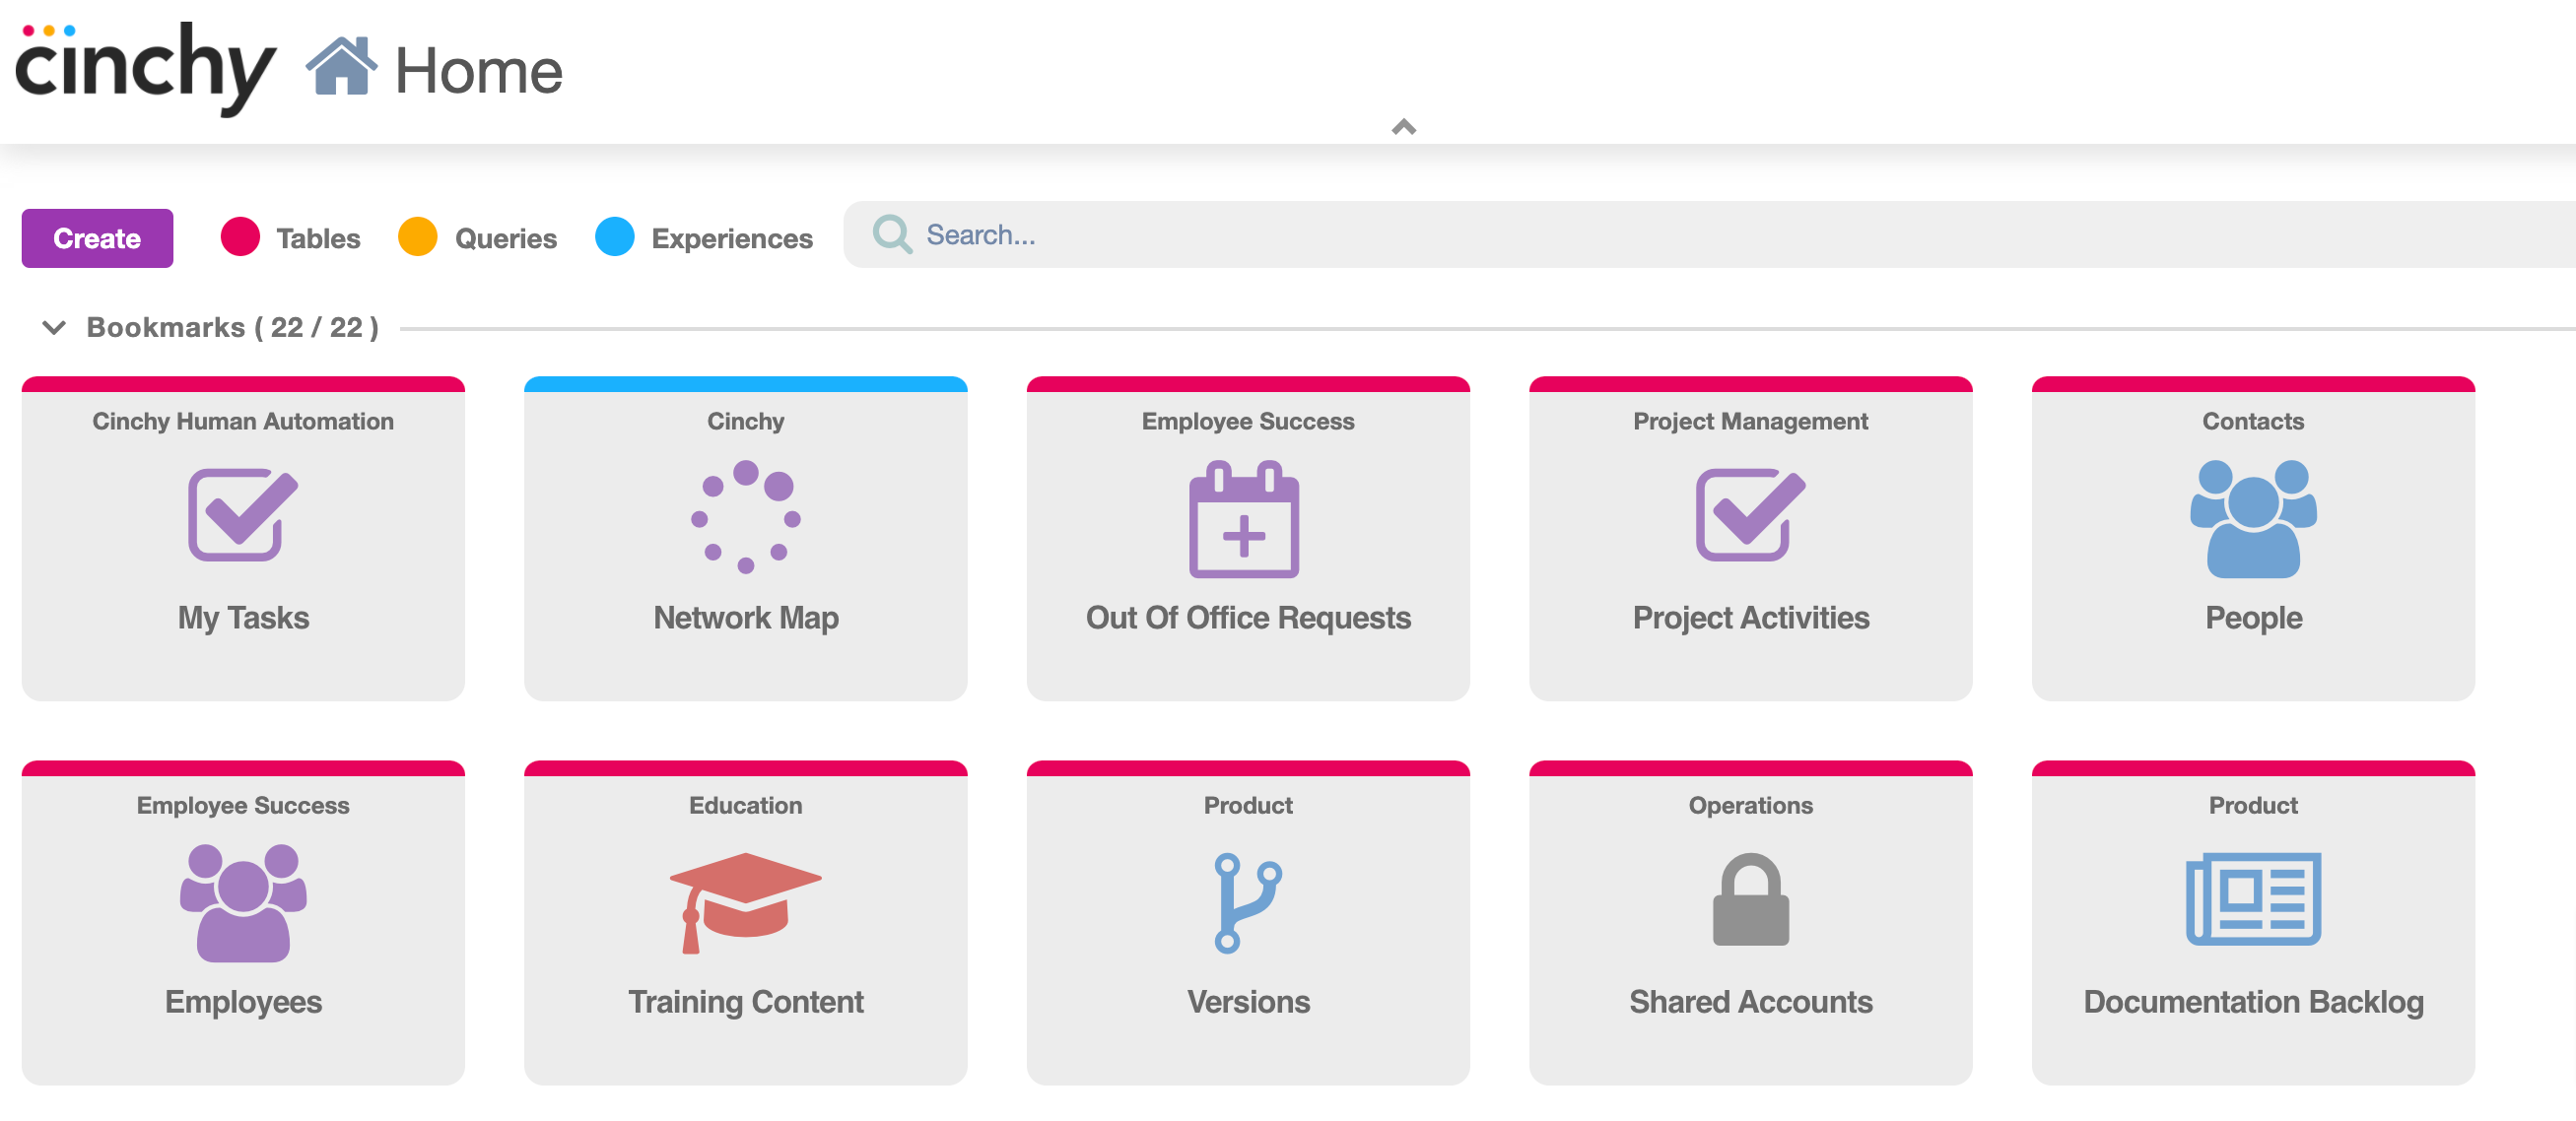The height and width of the screenshot is (1121, 2576).
Task: Click the Employees title
Action: pyautogui.click(x=243, y=1002)
